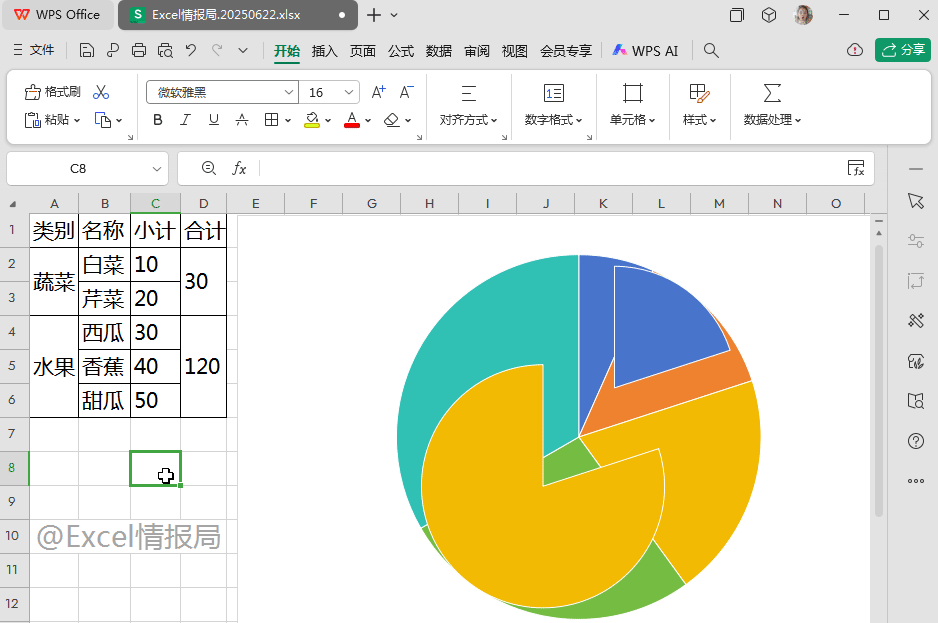The image size is (938, 623).
Task: Switch to the 视图 tab
Action: point(515,51)
